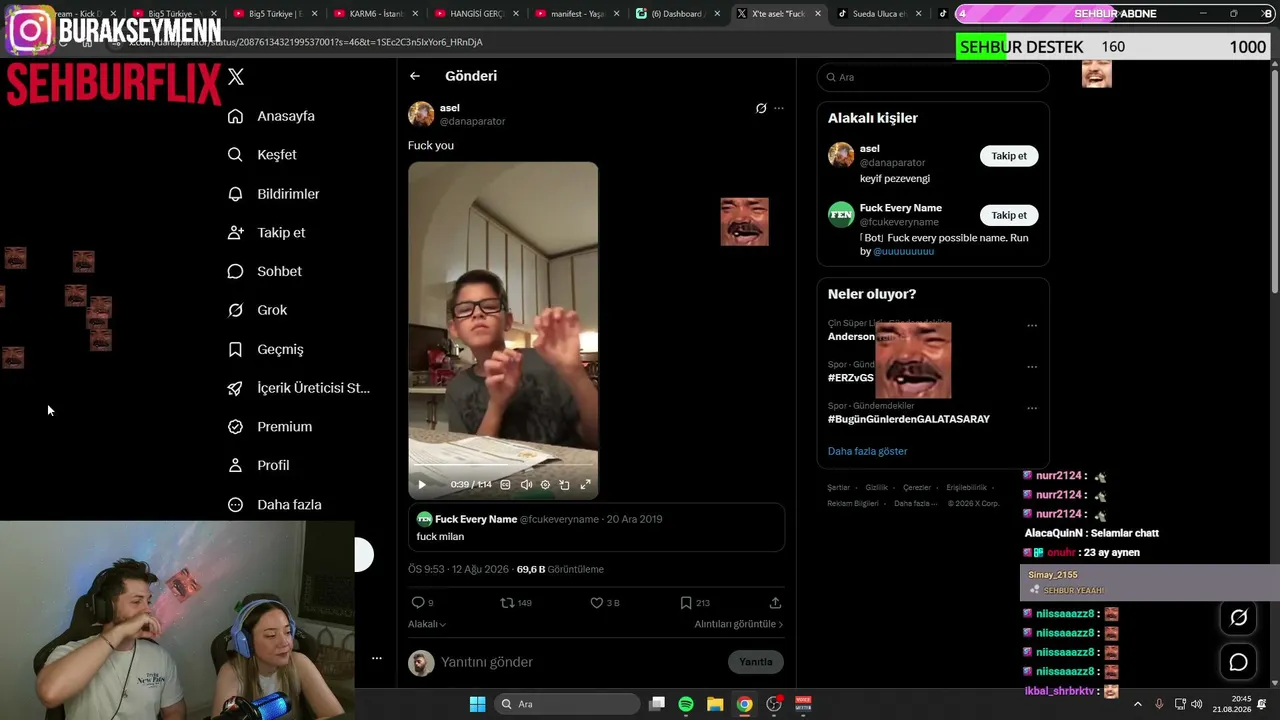Click the Ara search box on X
Screen dimensions: 1280x720
pyautogui.click(x=933, y=77)
